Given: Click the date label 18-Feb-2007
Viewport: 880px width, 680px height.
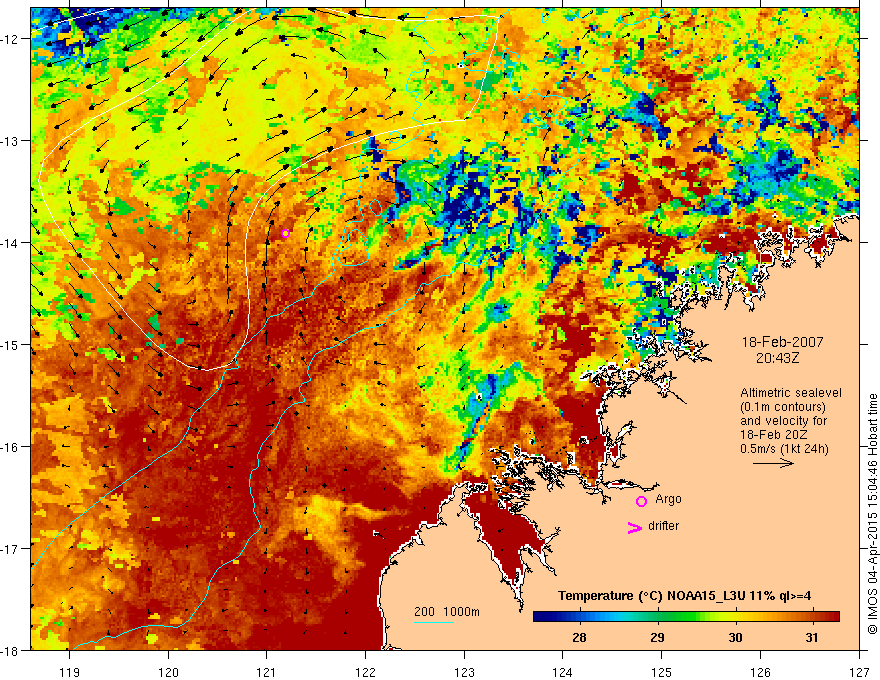Looking at the screenshot, I should coord(782,342).
